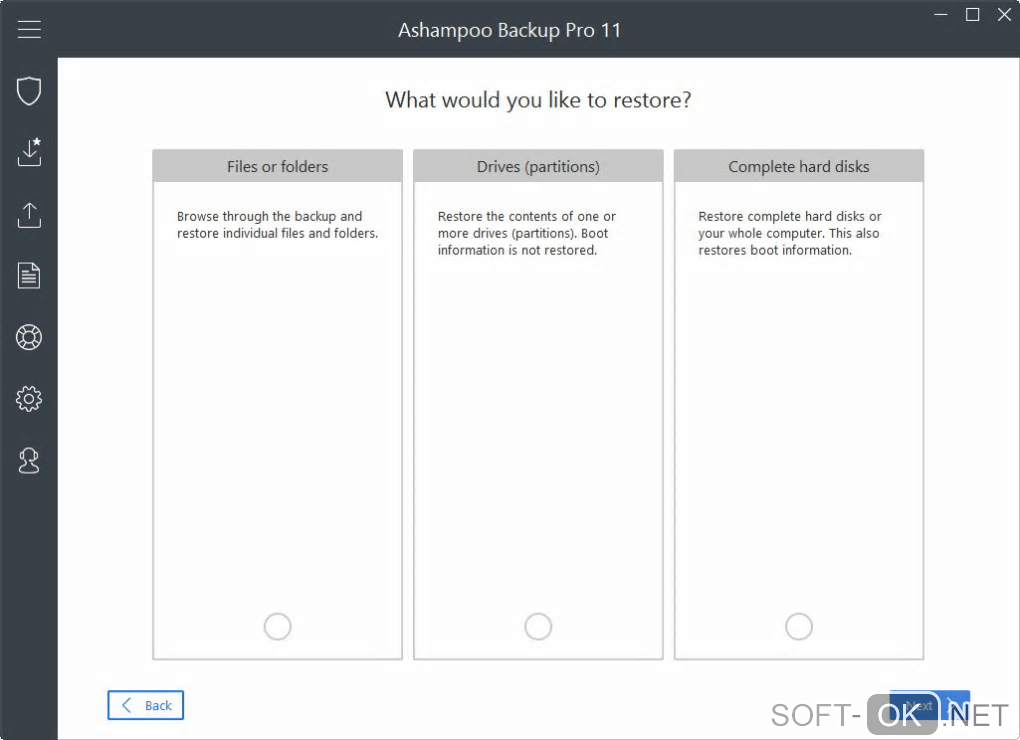
Task: Select the Drives (partitions) radio button
Action: click(538, 627)
